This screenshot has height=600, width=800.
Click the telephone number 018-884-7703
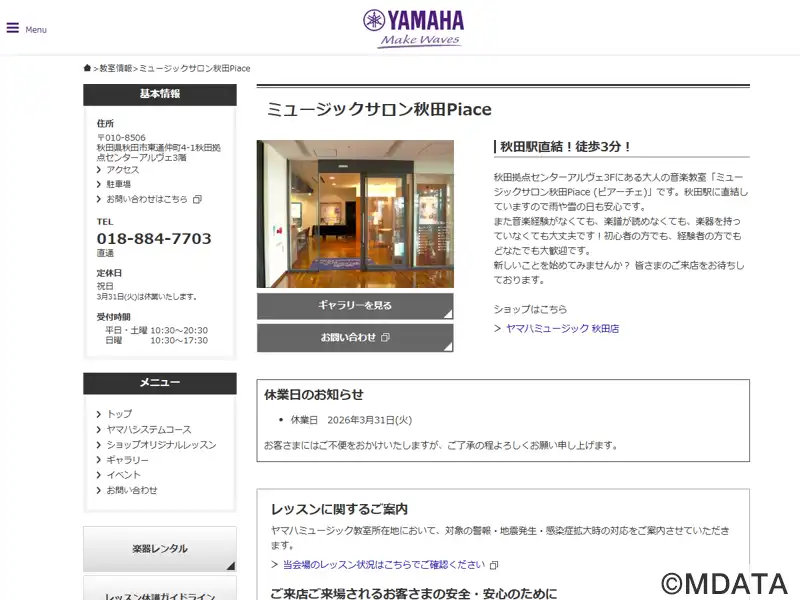154,238
